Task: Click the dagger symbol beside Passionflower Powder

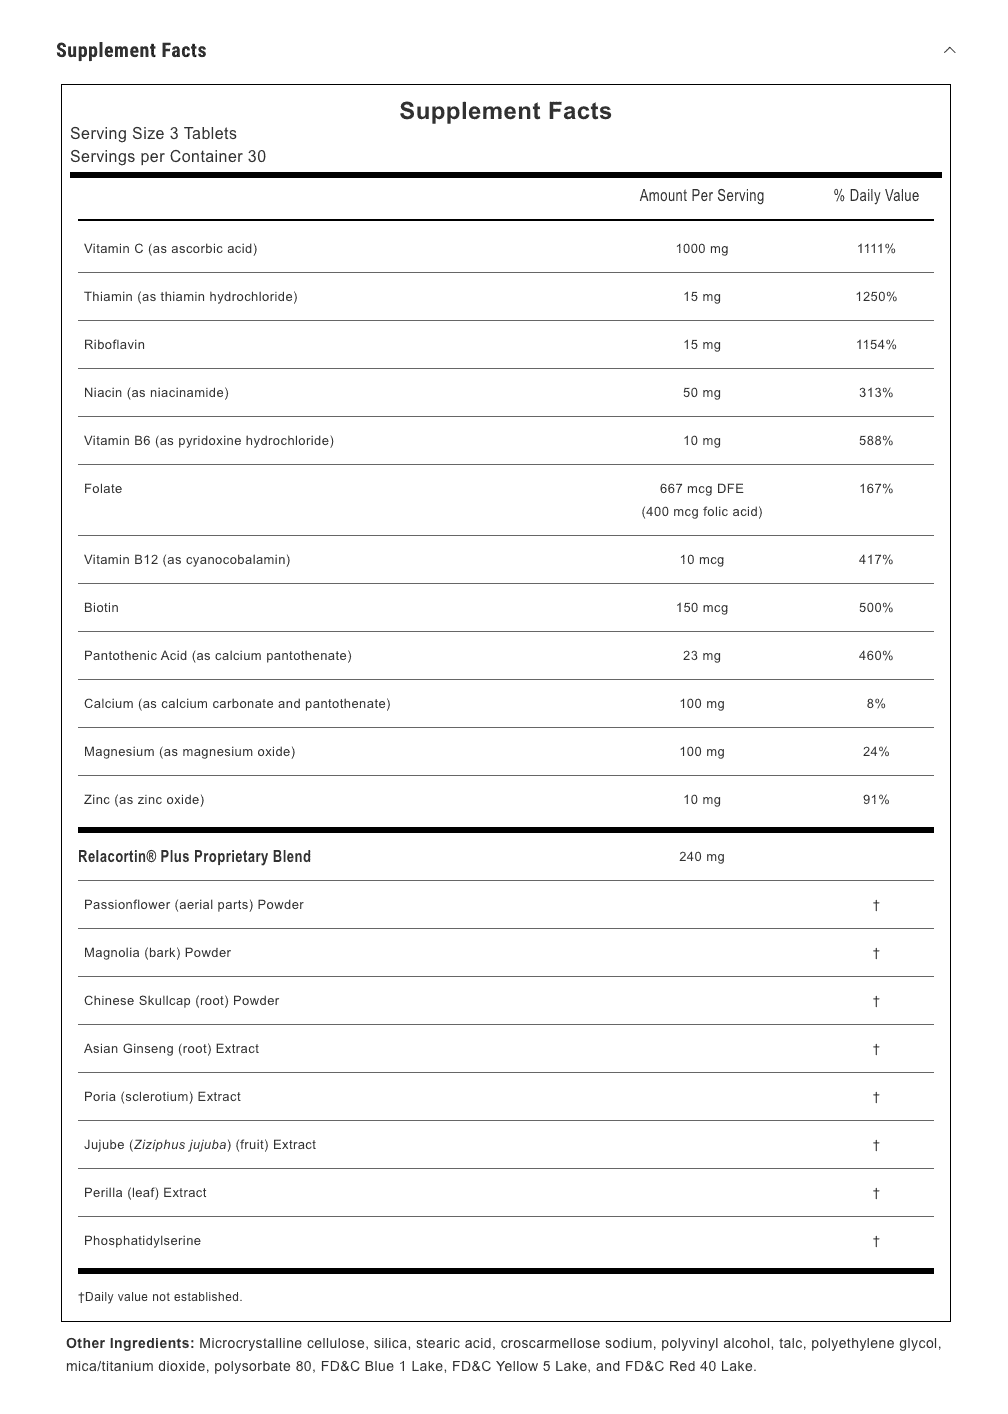Action: click(x=876, y=905)
